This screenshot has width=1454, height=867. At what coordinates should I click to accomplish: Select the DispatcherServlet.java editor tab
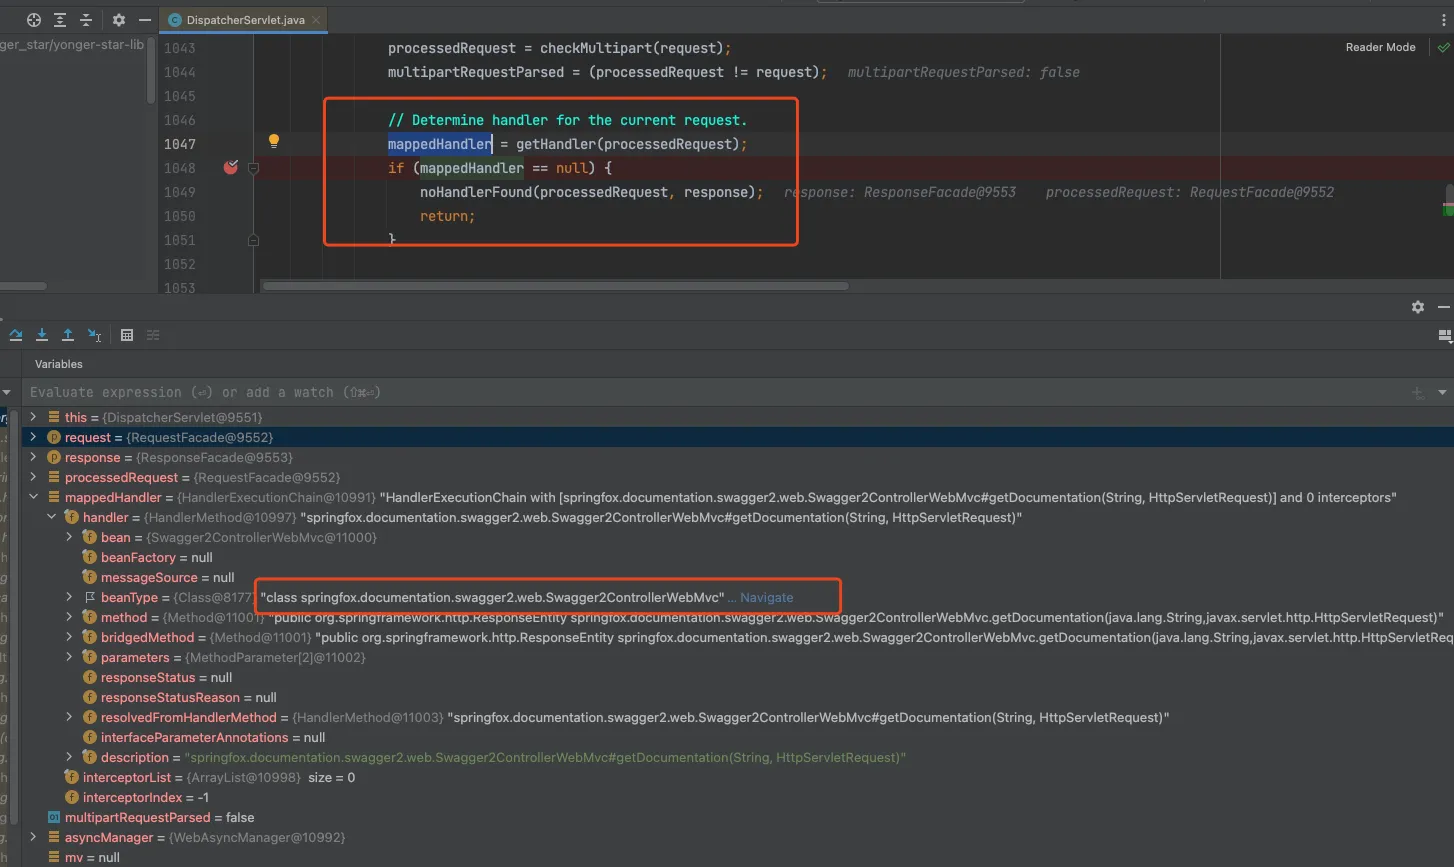coord(244,20)
